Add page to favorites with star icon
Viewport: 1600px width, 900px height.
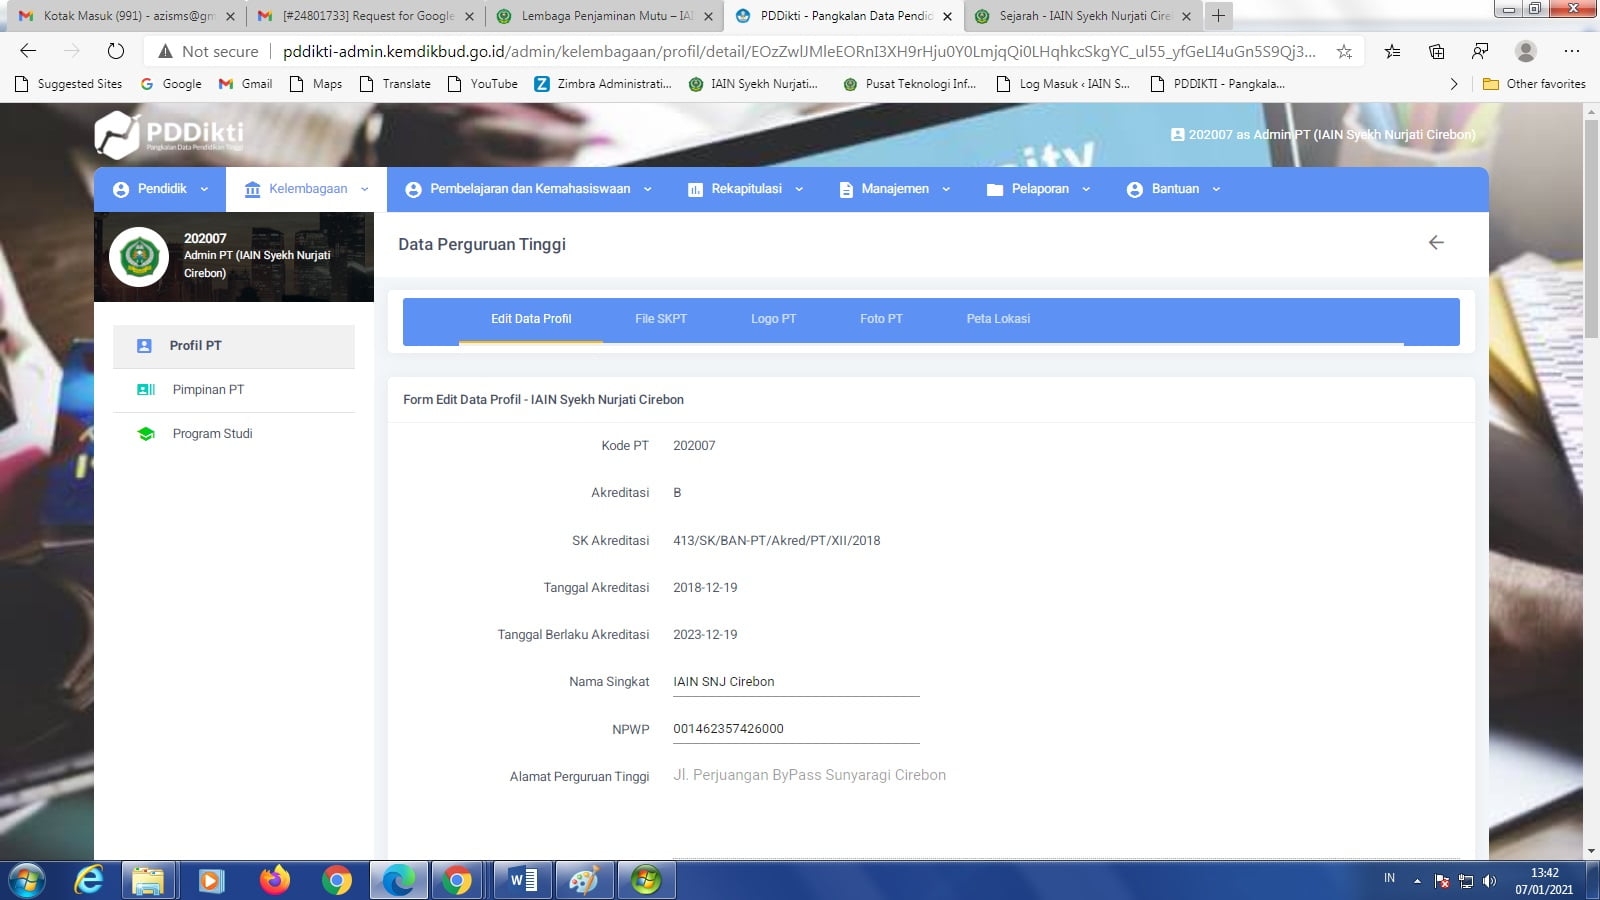pos(1344,51)
